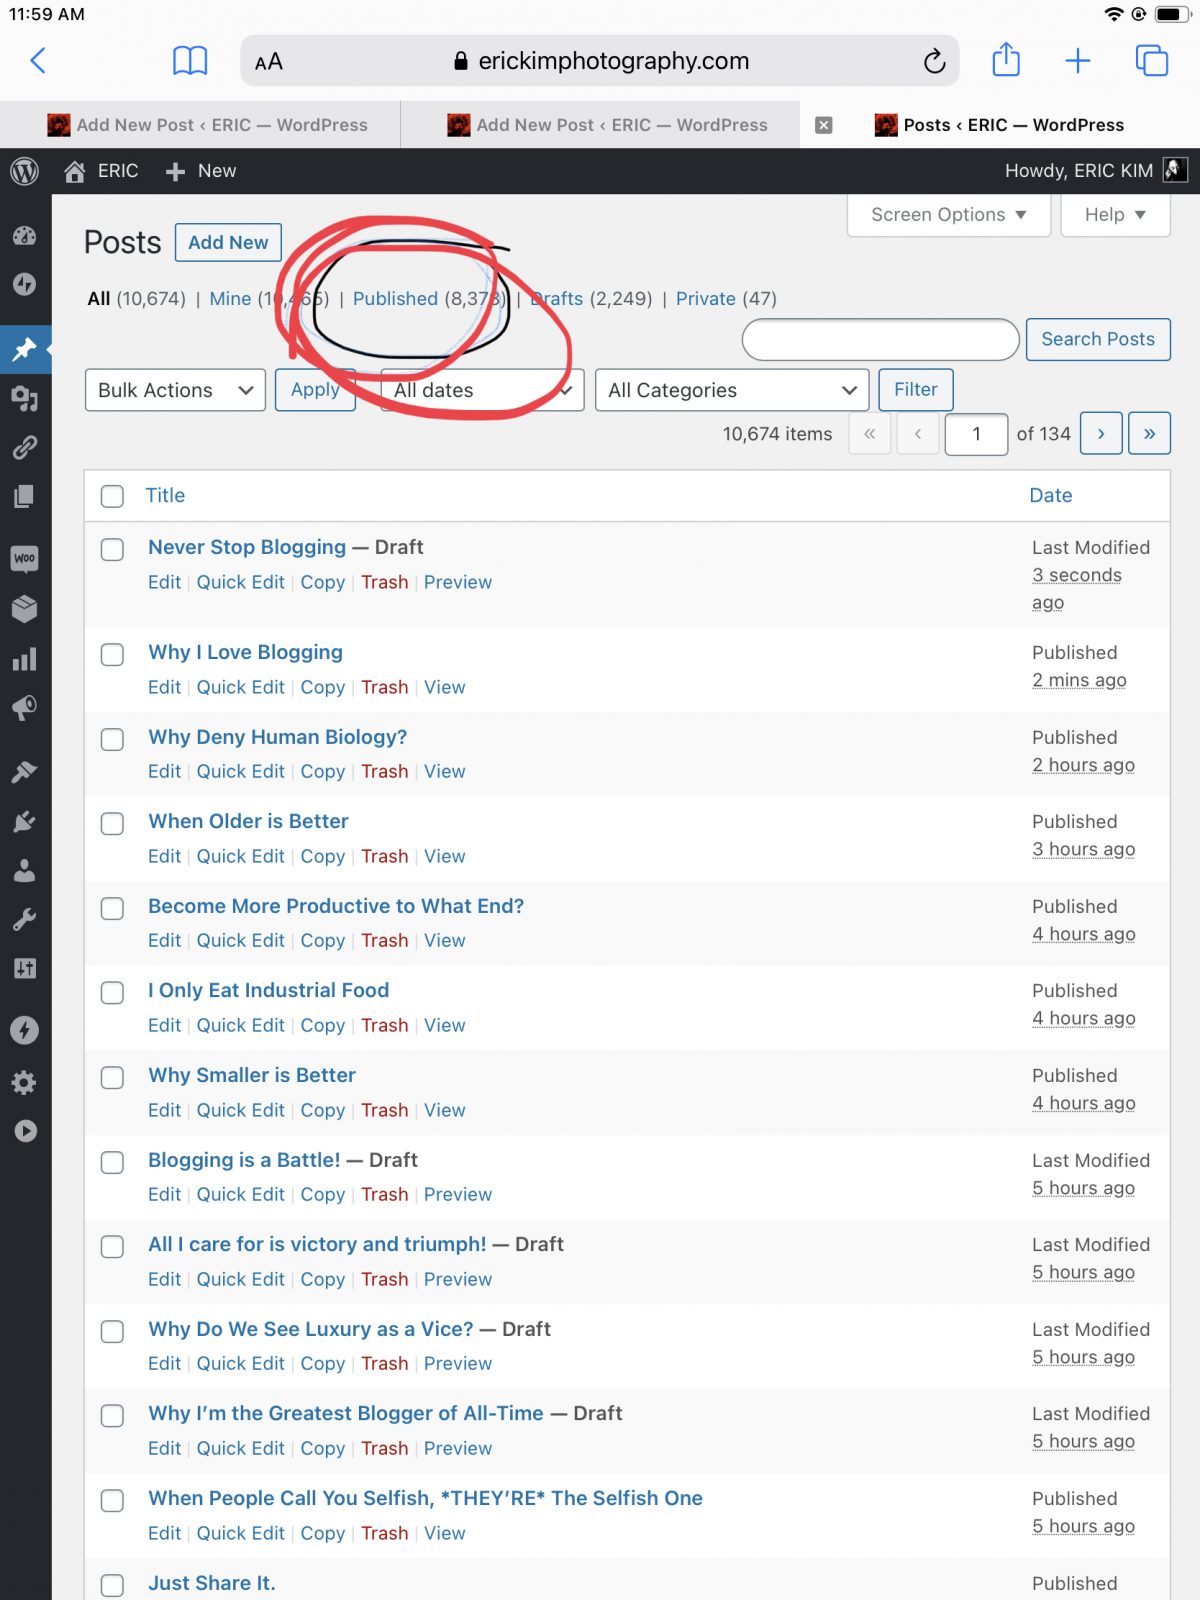Trash the Why Deny Human Biology post
1200x1600 pixels.
pyautogui.click(x=385, y=771)
